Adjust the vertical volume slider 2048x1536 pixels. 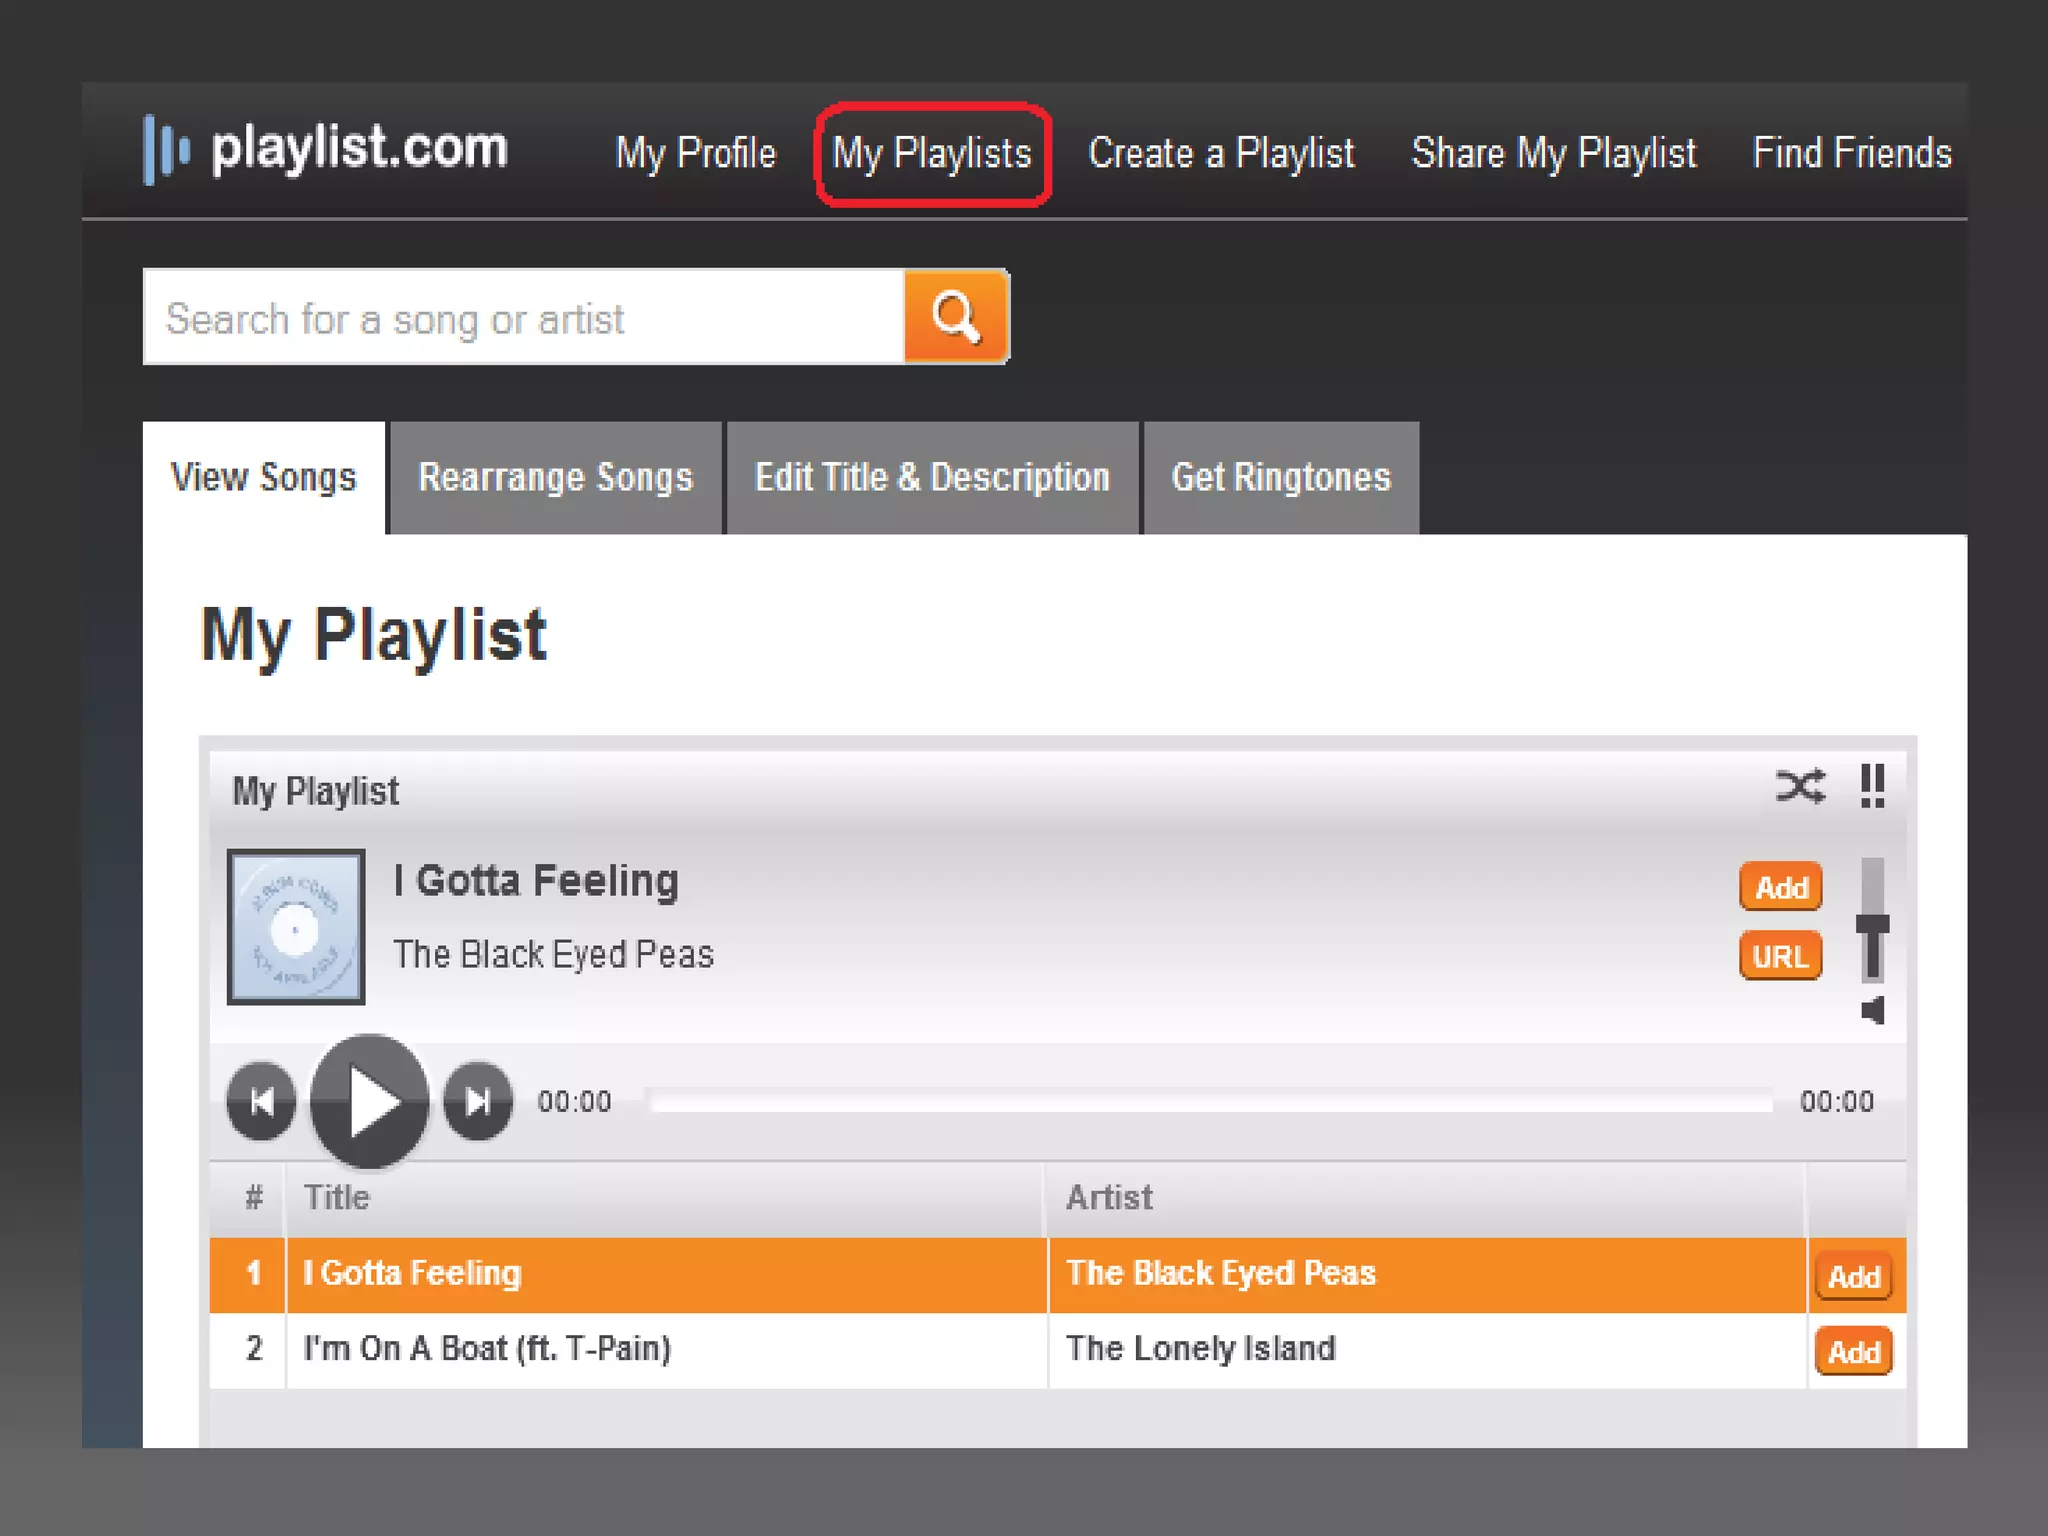[x=1872, y=926]
